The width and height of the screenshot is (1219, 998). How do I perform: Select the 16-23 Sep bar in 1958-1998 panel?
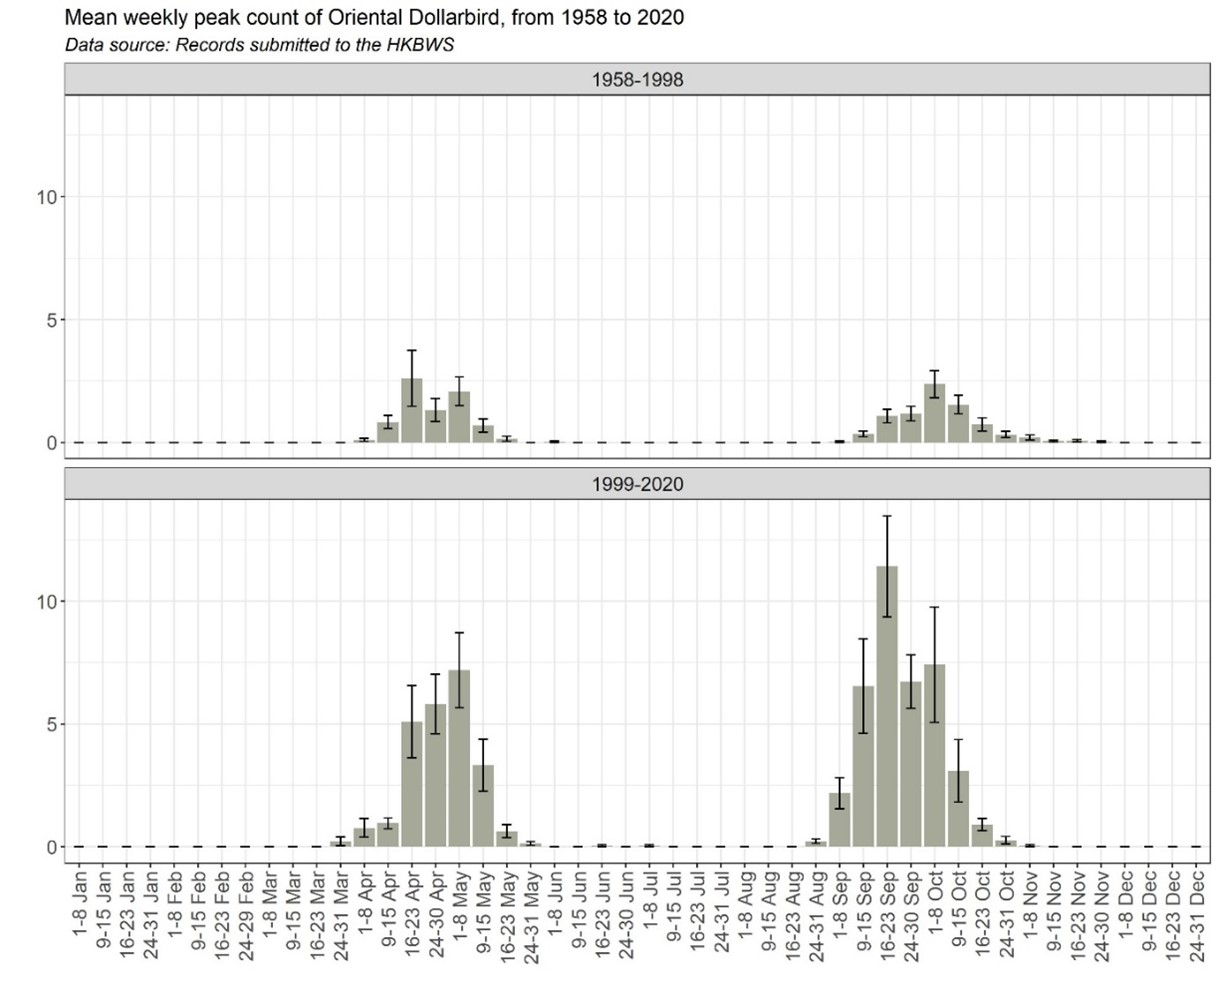click(887, 429)
